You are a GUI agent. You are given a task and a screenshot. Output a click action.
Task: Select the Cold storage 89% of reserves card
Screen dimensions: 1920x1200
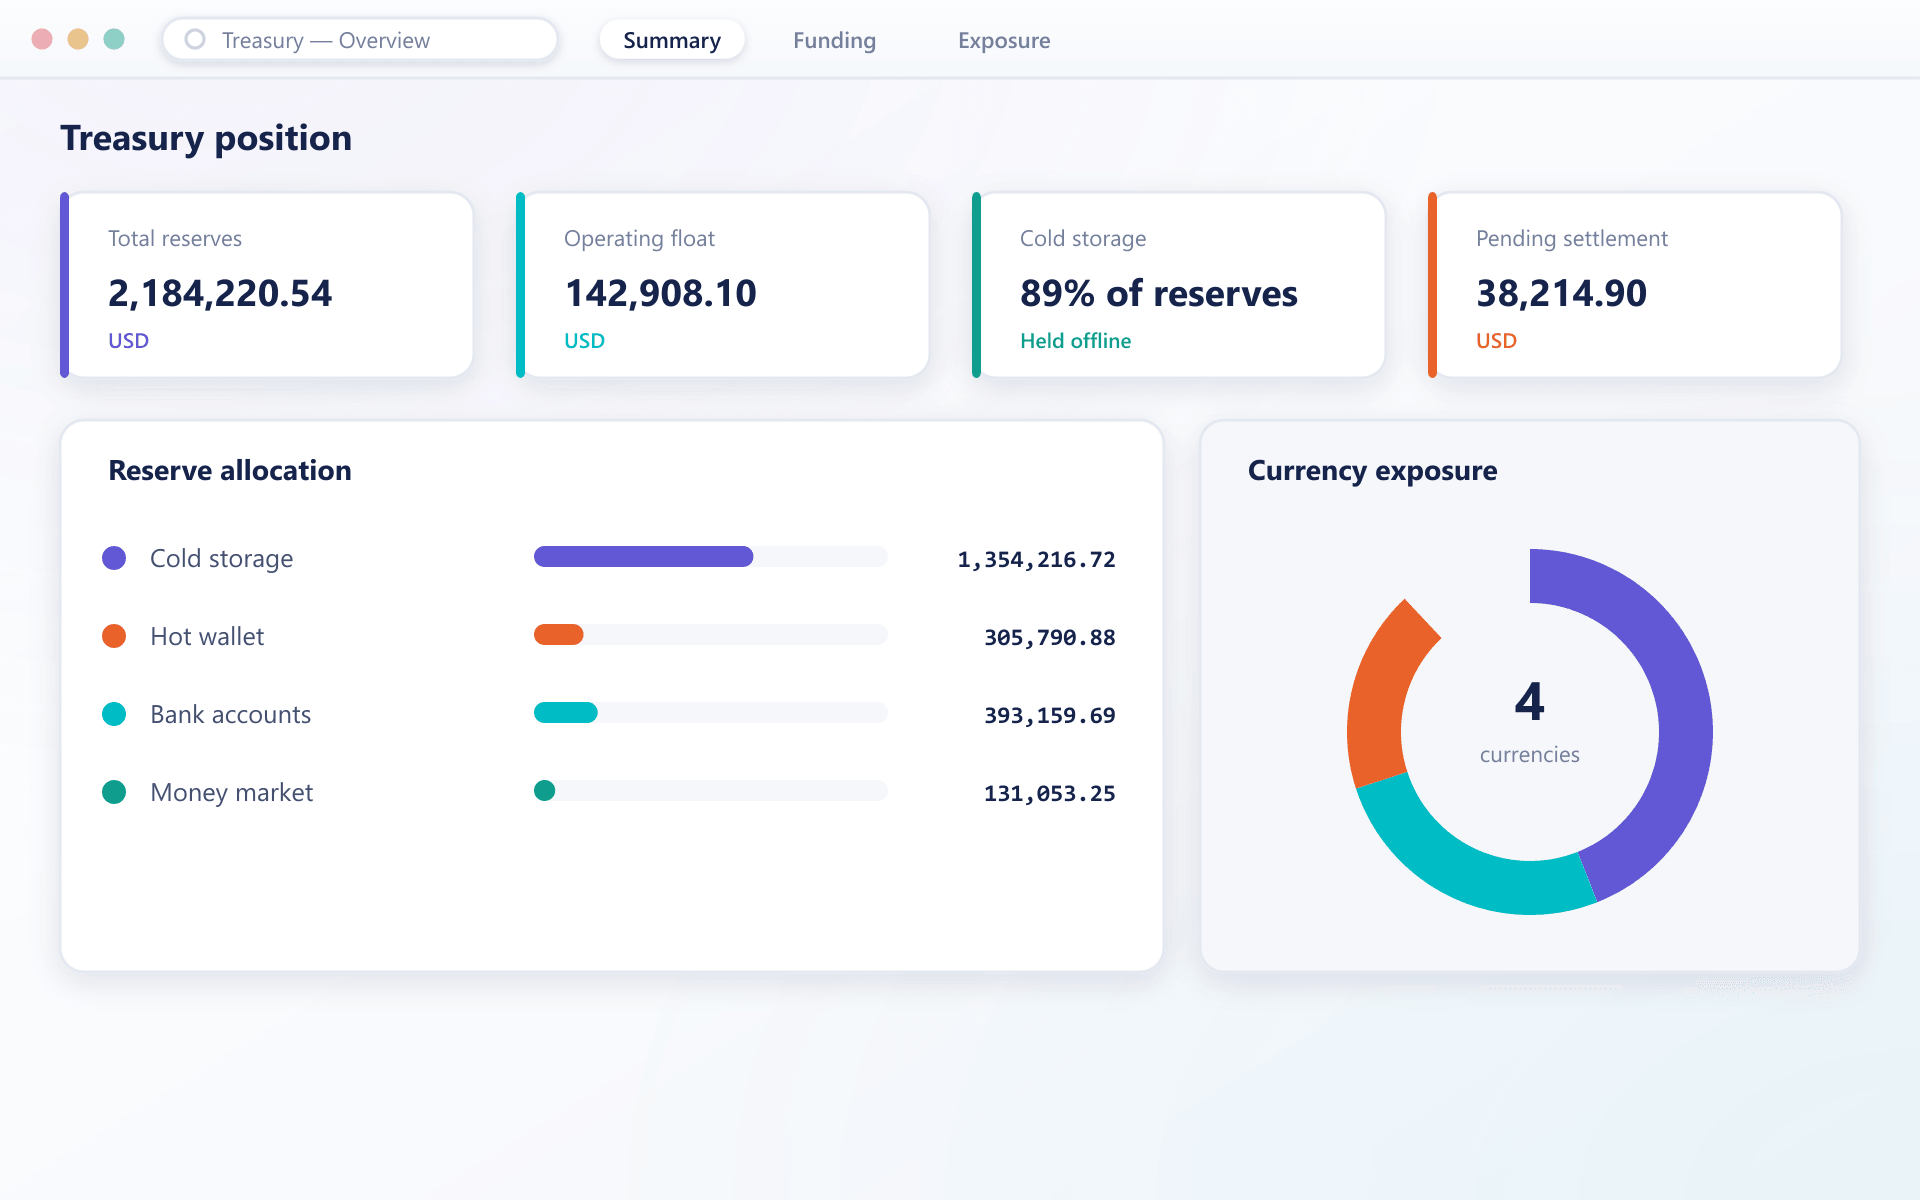click(1178, 285)
